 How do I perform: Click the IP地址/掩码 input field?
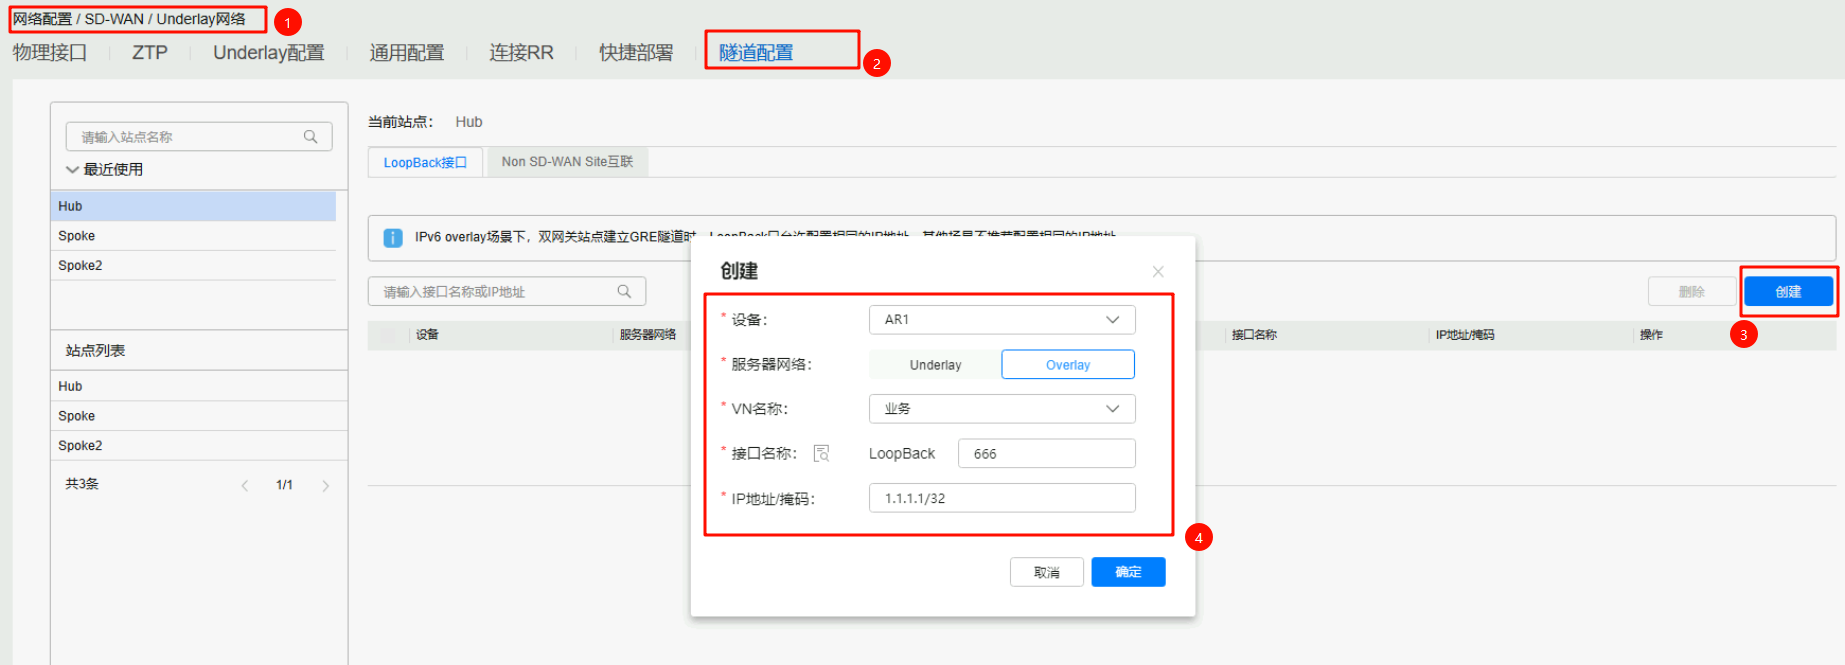click(1002, 498)
